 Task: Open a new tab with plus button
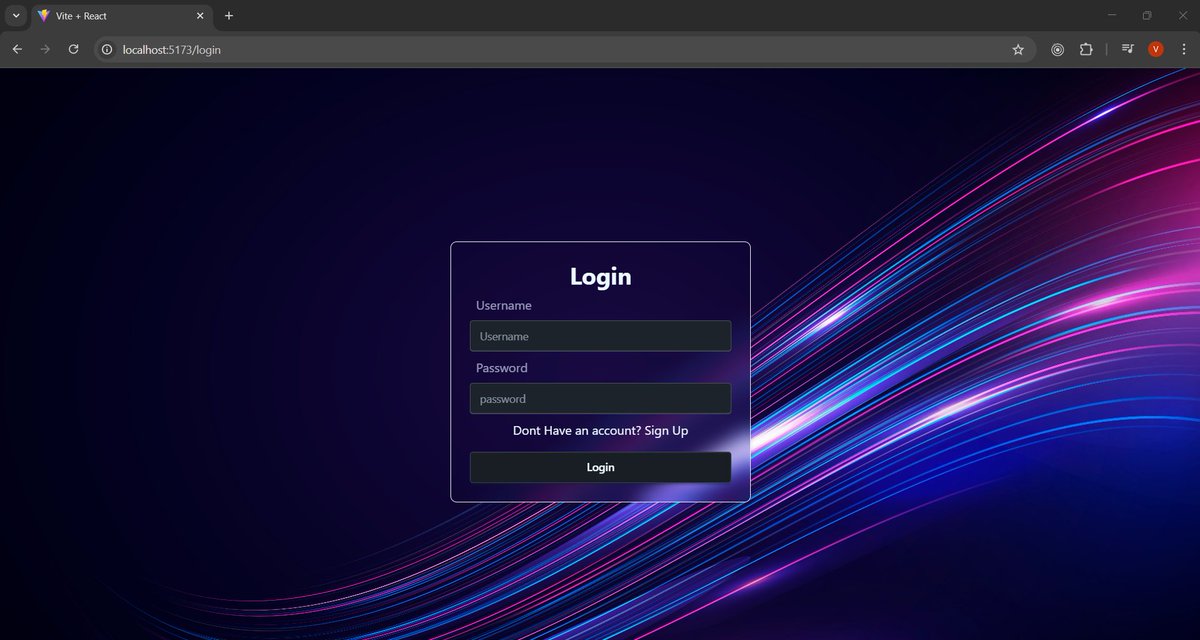pyautogui.click(x=229, y=16)
